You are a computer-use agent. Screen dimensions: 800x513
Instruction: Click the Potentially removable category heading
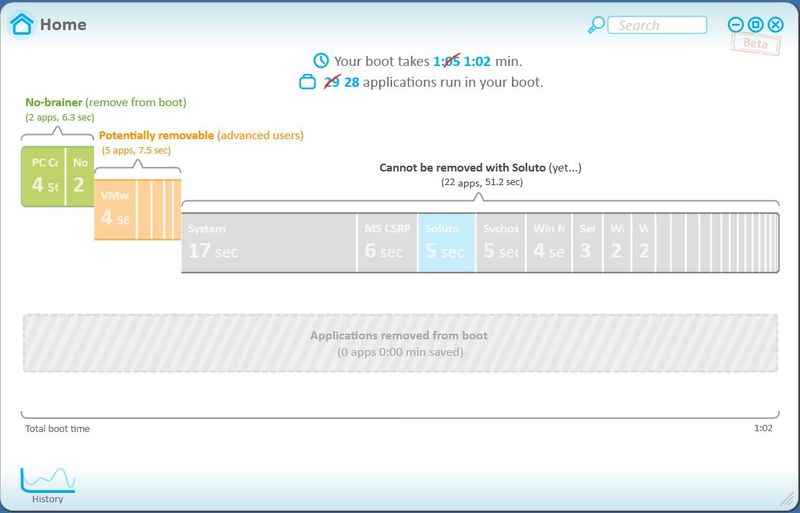coord(201,135)
